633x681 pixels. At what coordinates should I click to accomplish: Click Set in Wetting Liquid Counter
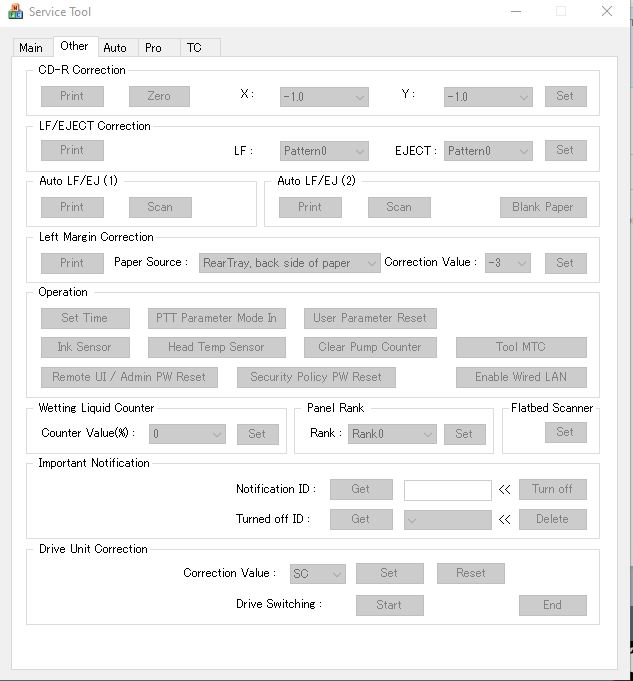coord(258,434)
